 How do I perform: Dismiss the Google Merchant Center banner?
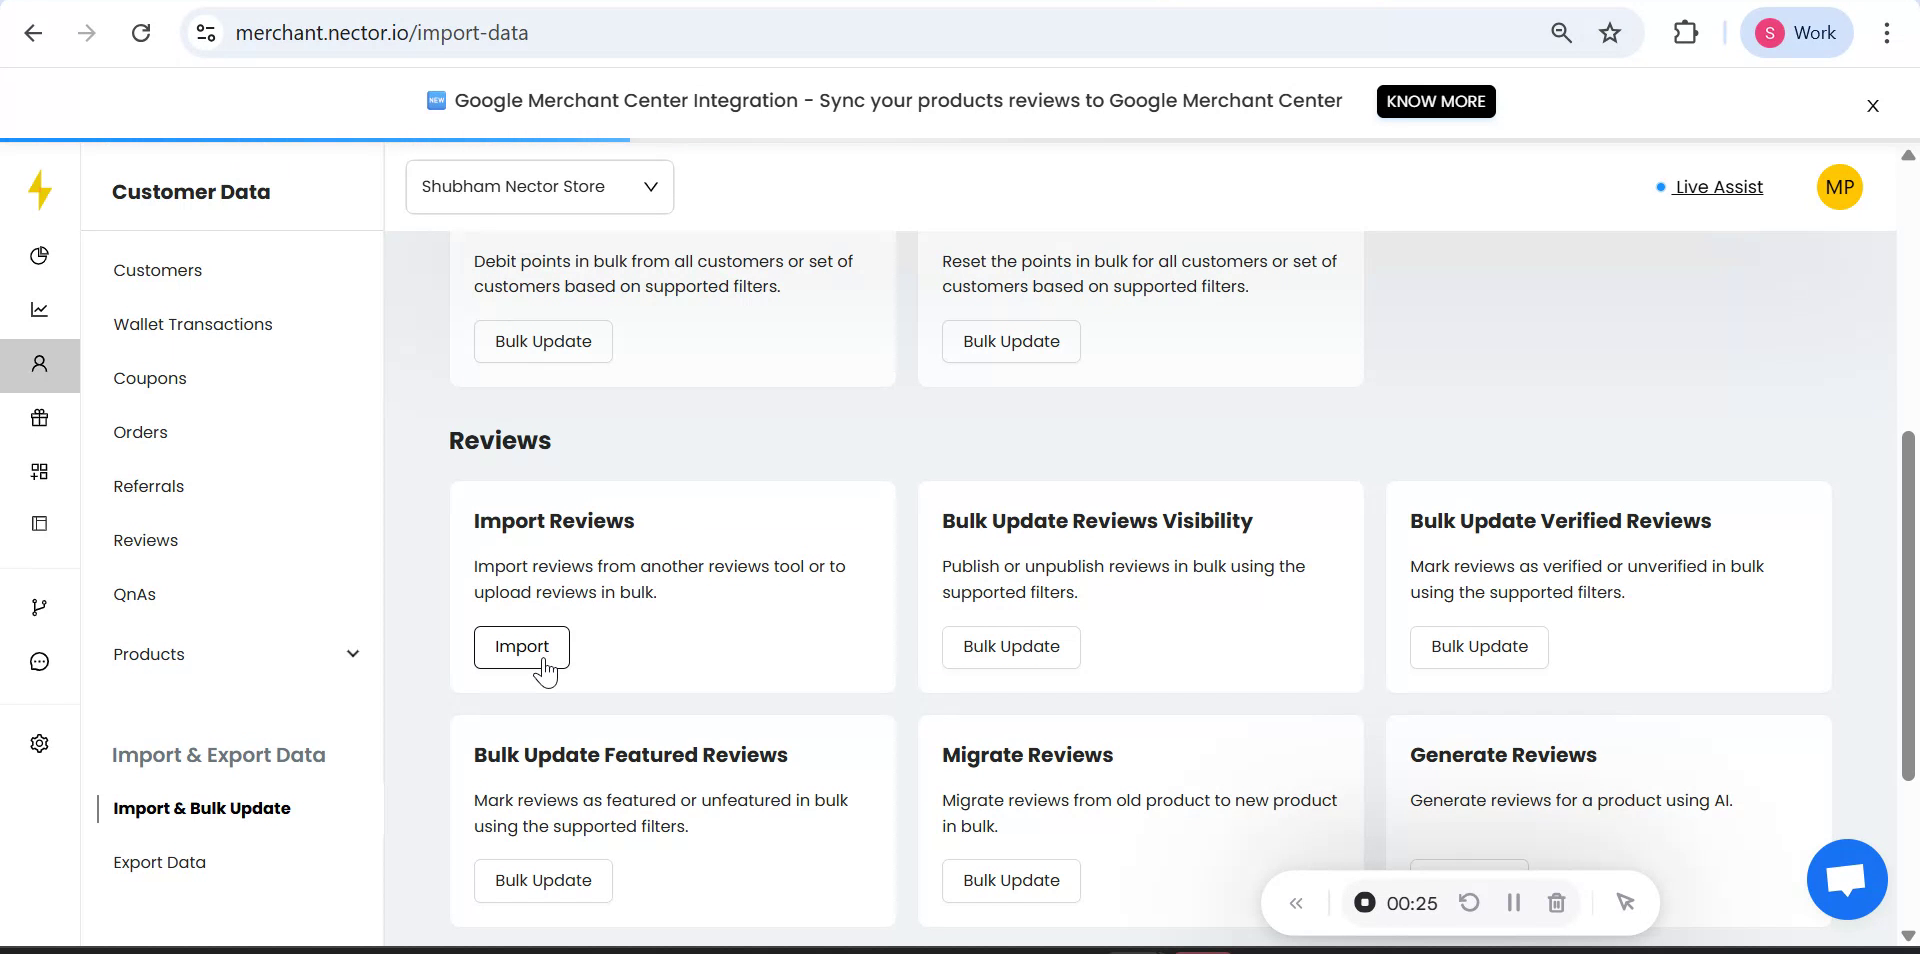coord(1872,106)
